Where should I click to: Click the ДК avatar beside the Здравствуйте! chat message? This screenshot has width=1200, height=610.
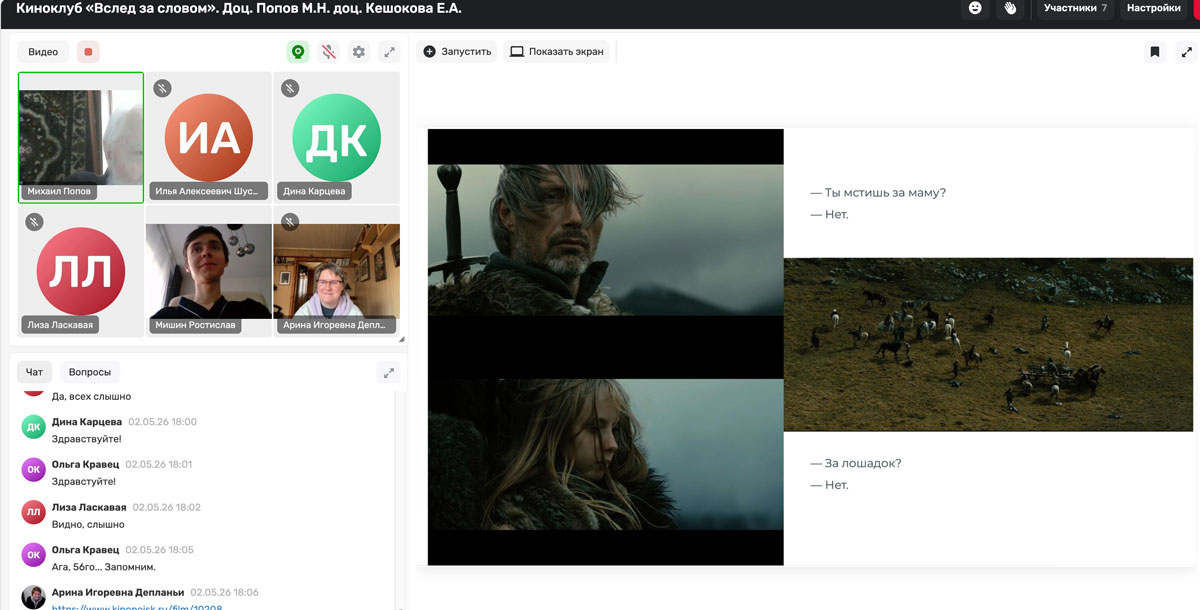tap(33, 428)
